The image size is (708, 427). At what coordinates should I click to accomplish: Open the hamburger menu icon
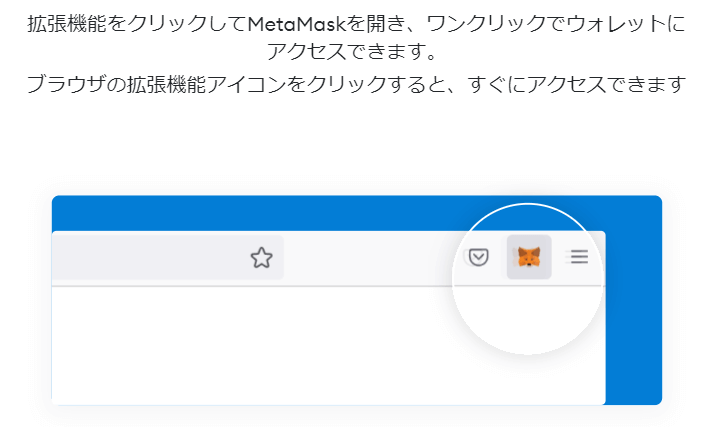[x=579, y=258]
